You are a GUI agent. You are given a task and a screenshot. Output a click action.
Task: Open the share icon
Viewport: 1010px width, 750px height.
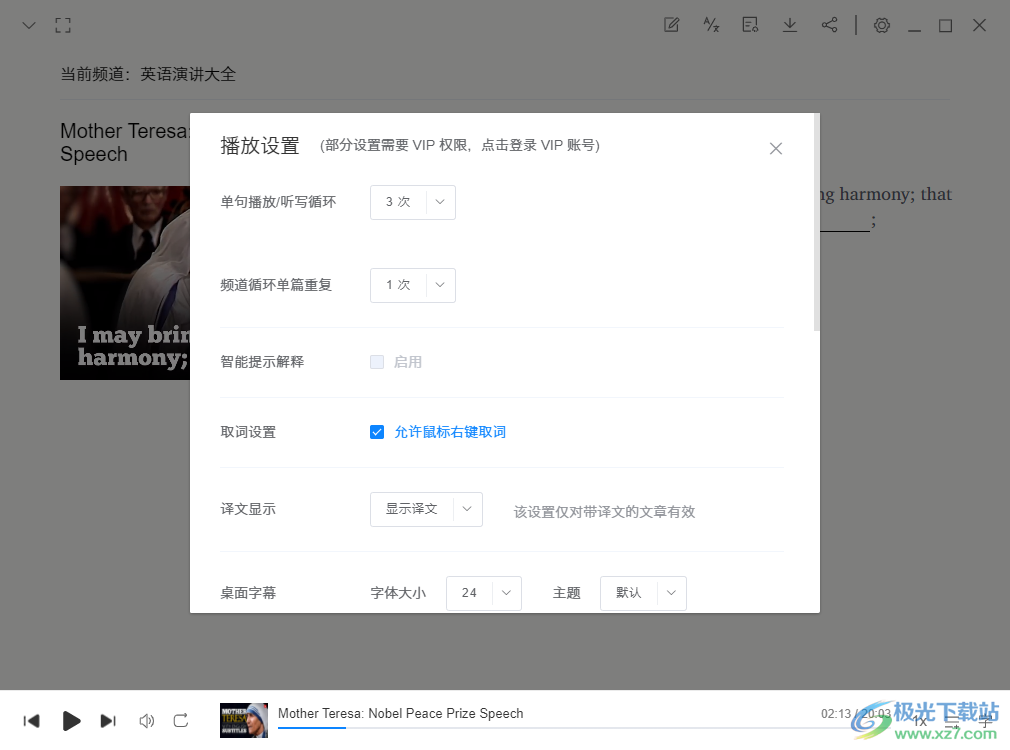pyautogui.click(x=830, y=25)
